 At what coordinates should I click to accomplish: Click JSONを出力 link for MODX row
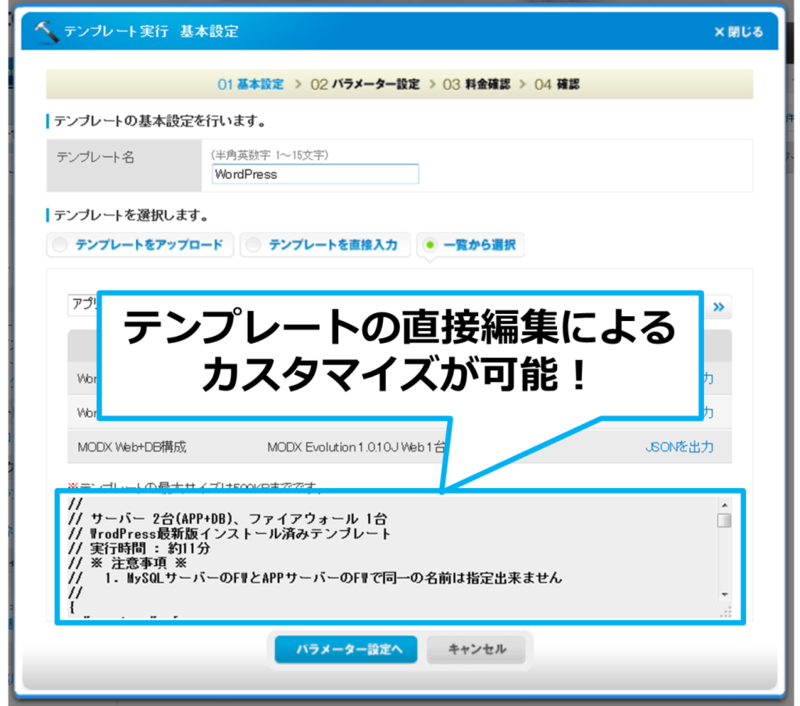pos(679,447)
